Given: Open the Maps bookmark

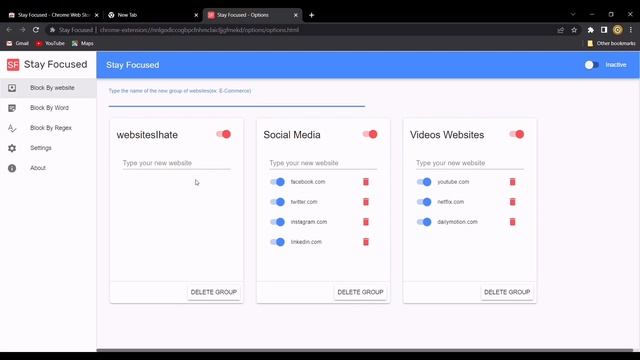Looking at the screenshot, I should [x=83, y=43].
